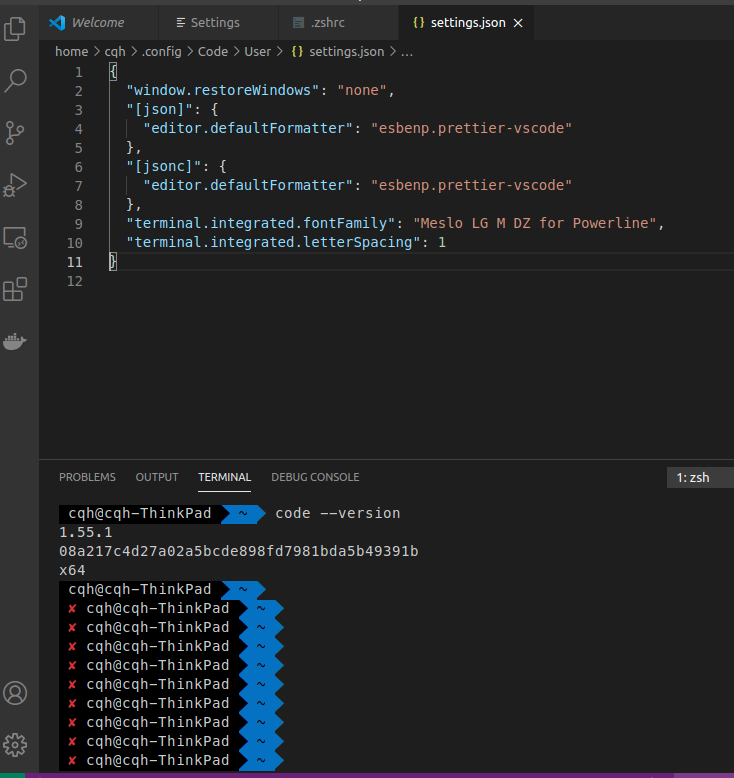
Task: Expand the breadcrumb ellipsis symbol
Action: click(407, 52)
